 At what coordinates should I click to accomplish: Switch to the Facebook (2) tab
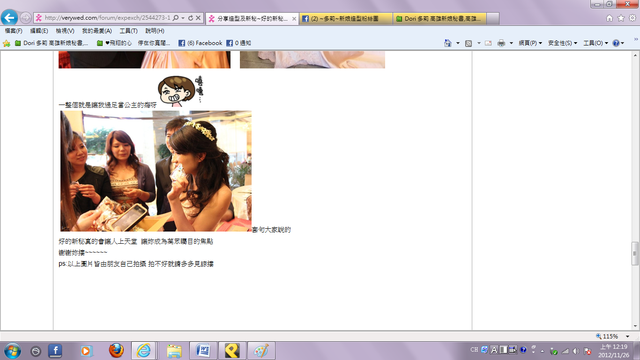click(x=346, y=19)
